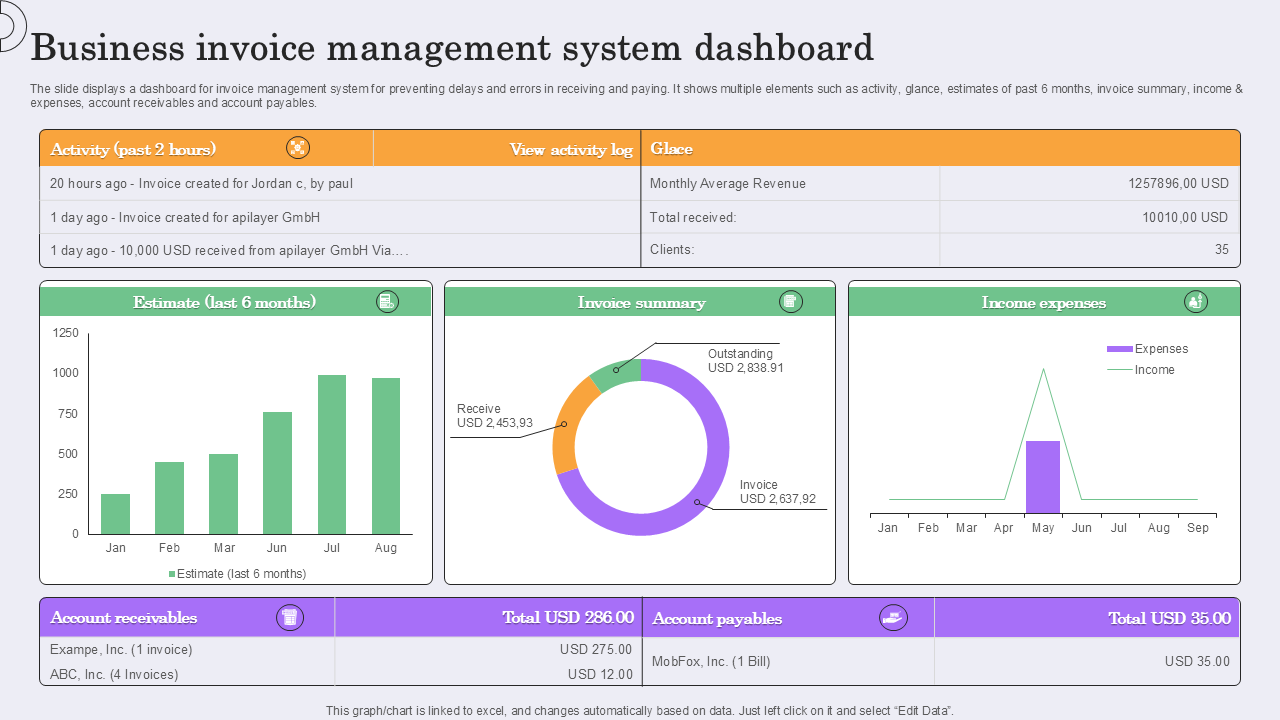Click 'Total USD 286.00' in receivables
This screenshot has width=1280, height=720.
coord(568,618)
